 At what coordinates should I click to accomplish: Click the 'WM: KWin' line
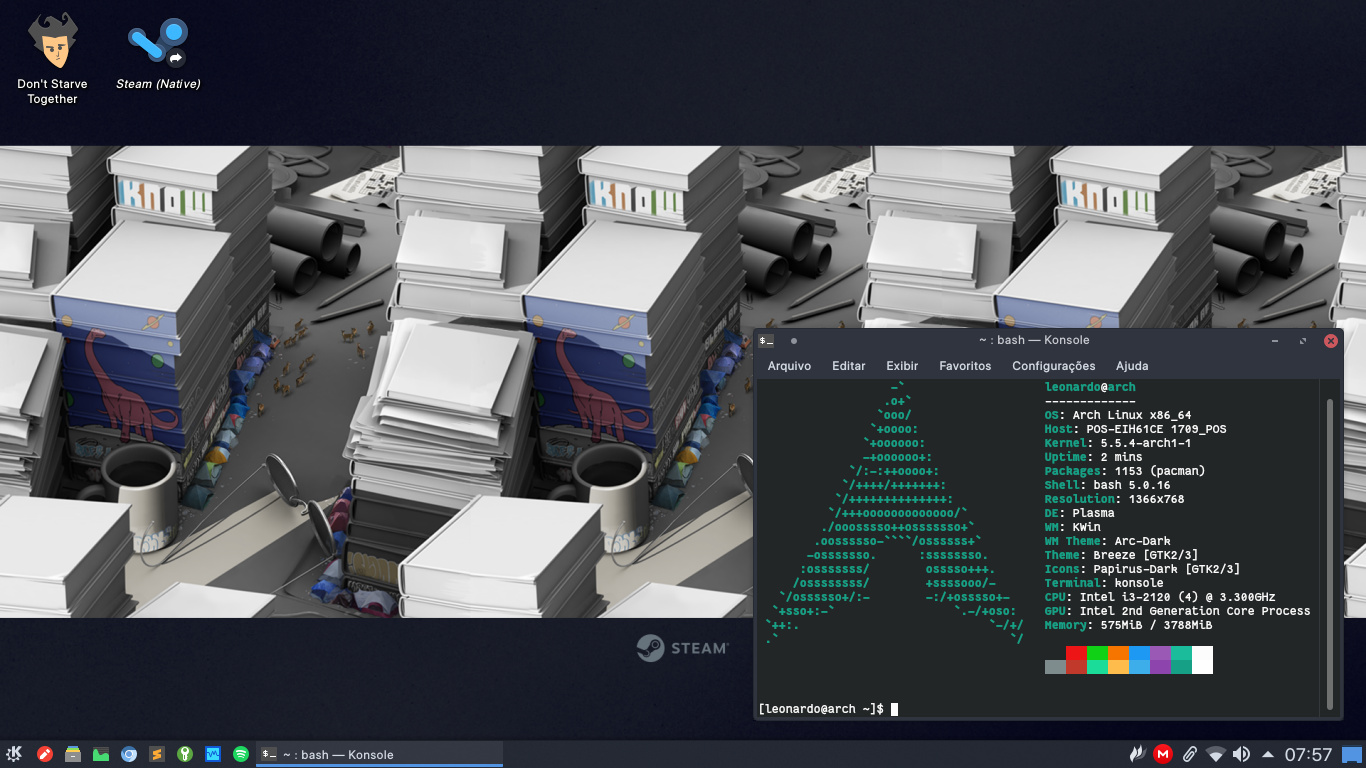pyautogui.click(x=1073, y=527)
